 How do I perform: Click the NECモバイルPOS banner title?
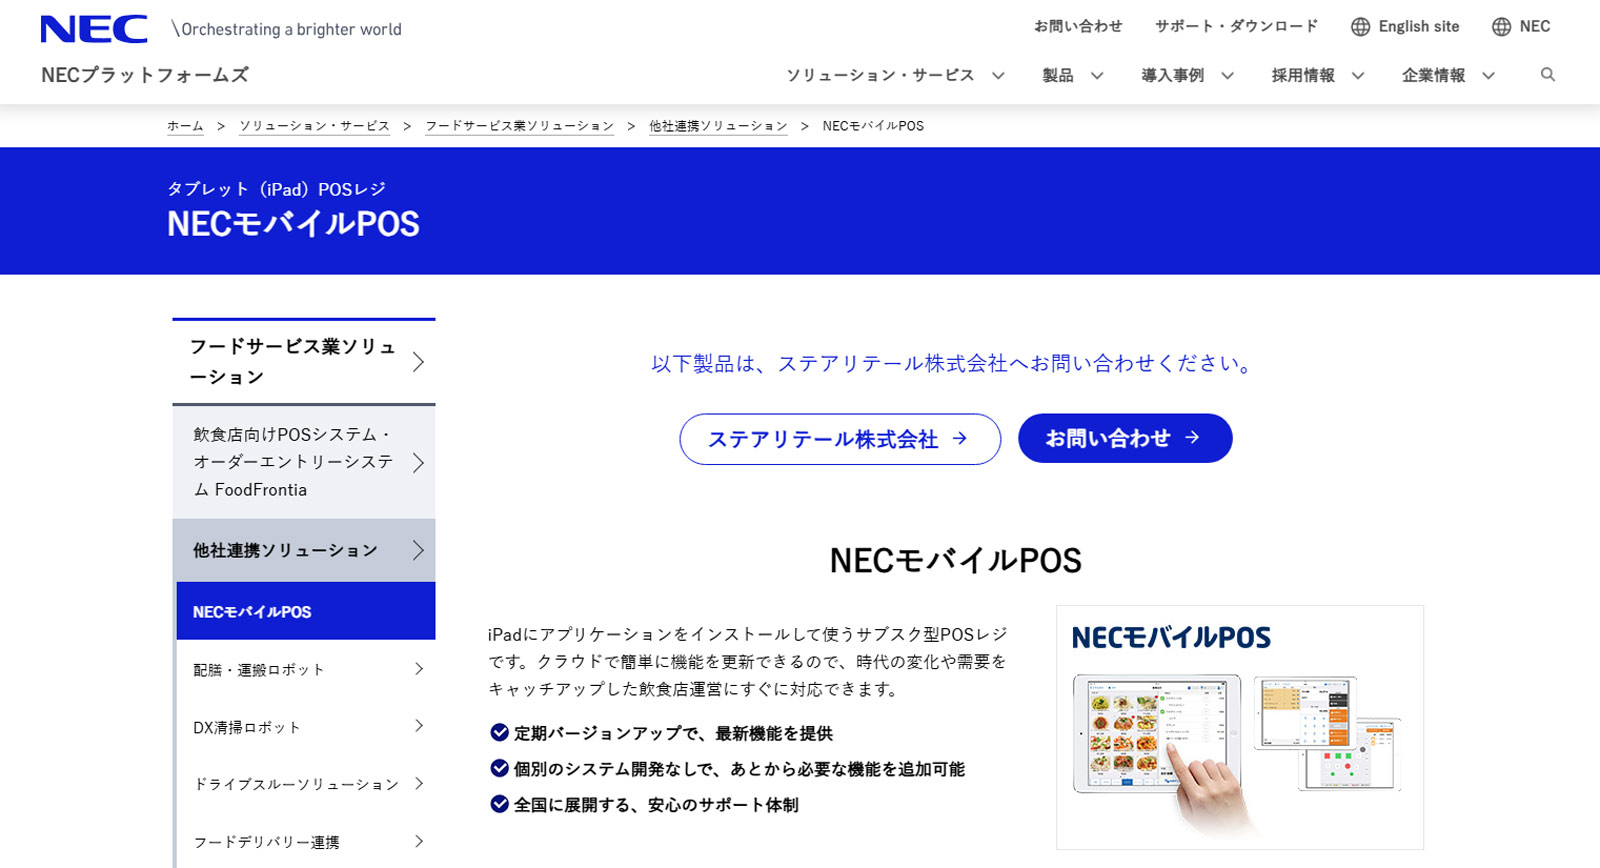coord(293,224)
